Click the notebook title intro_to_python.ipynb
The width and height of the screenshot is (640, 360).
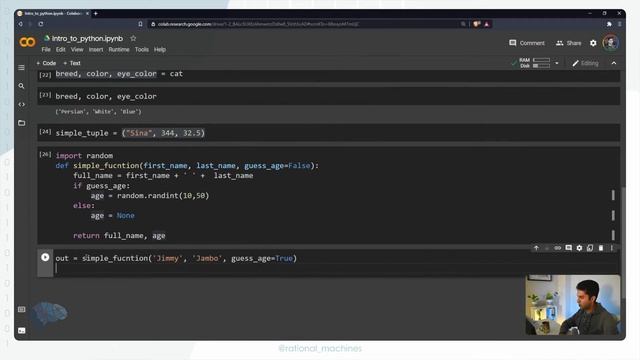coord(87,38)
